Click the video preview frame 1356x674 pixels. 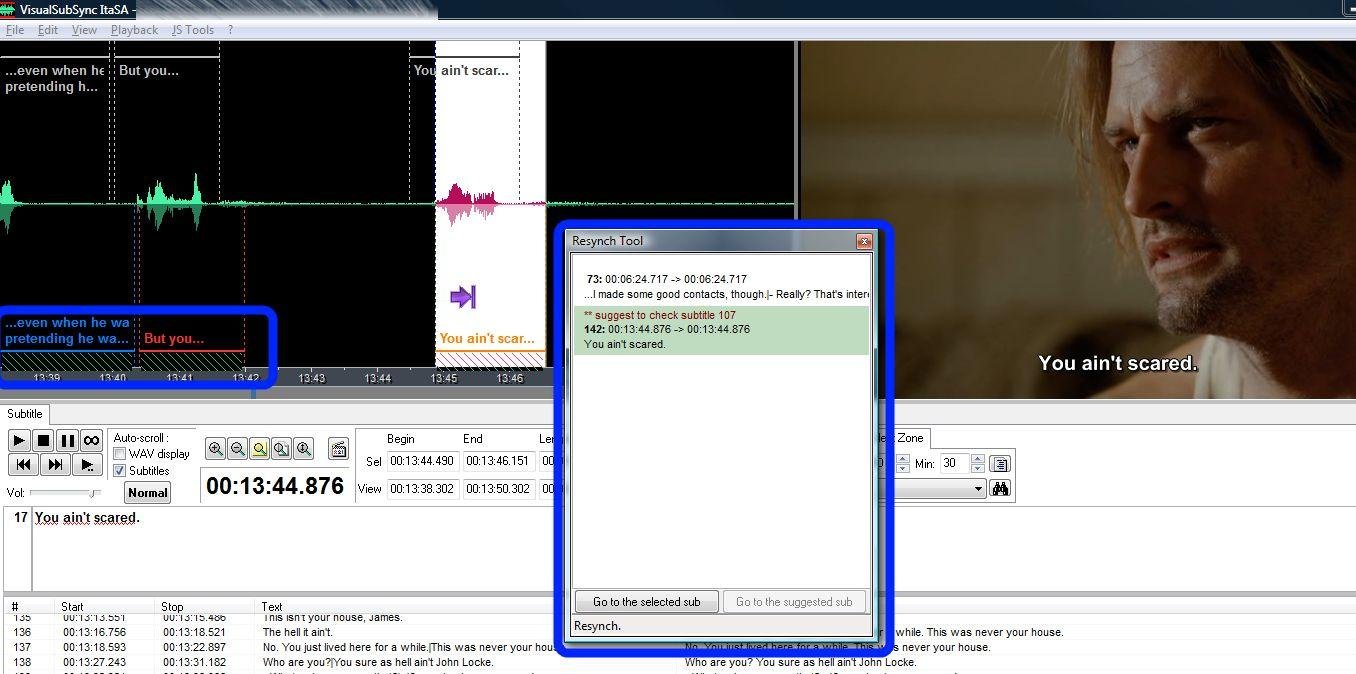click(1078, 219)
